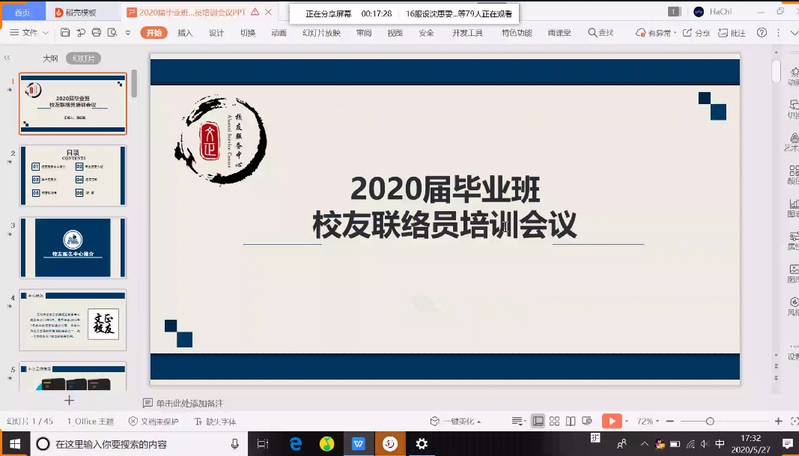Image resolution: width=799 pixels, height=456 pixels.
Task: Open the 插入 ribbon tab
Action: point(185,33)
